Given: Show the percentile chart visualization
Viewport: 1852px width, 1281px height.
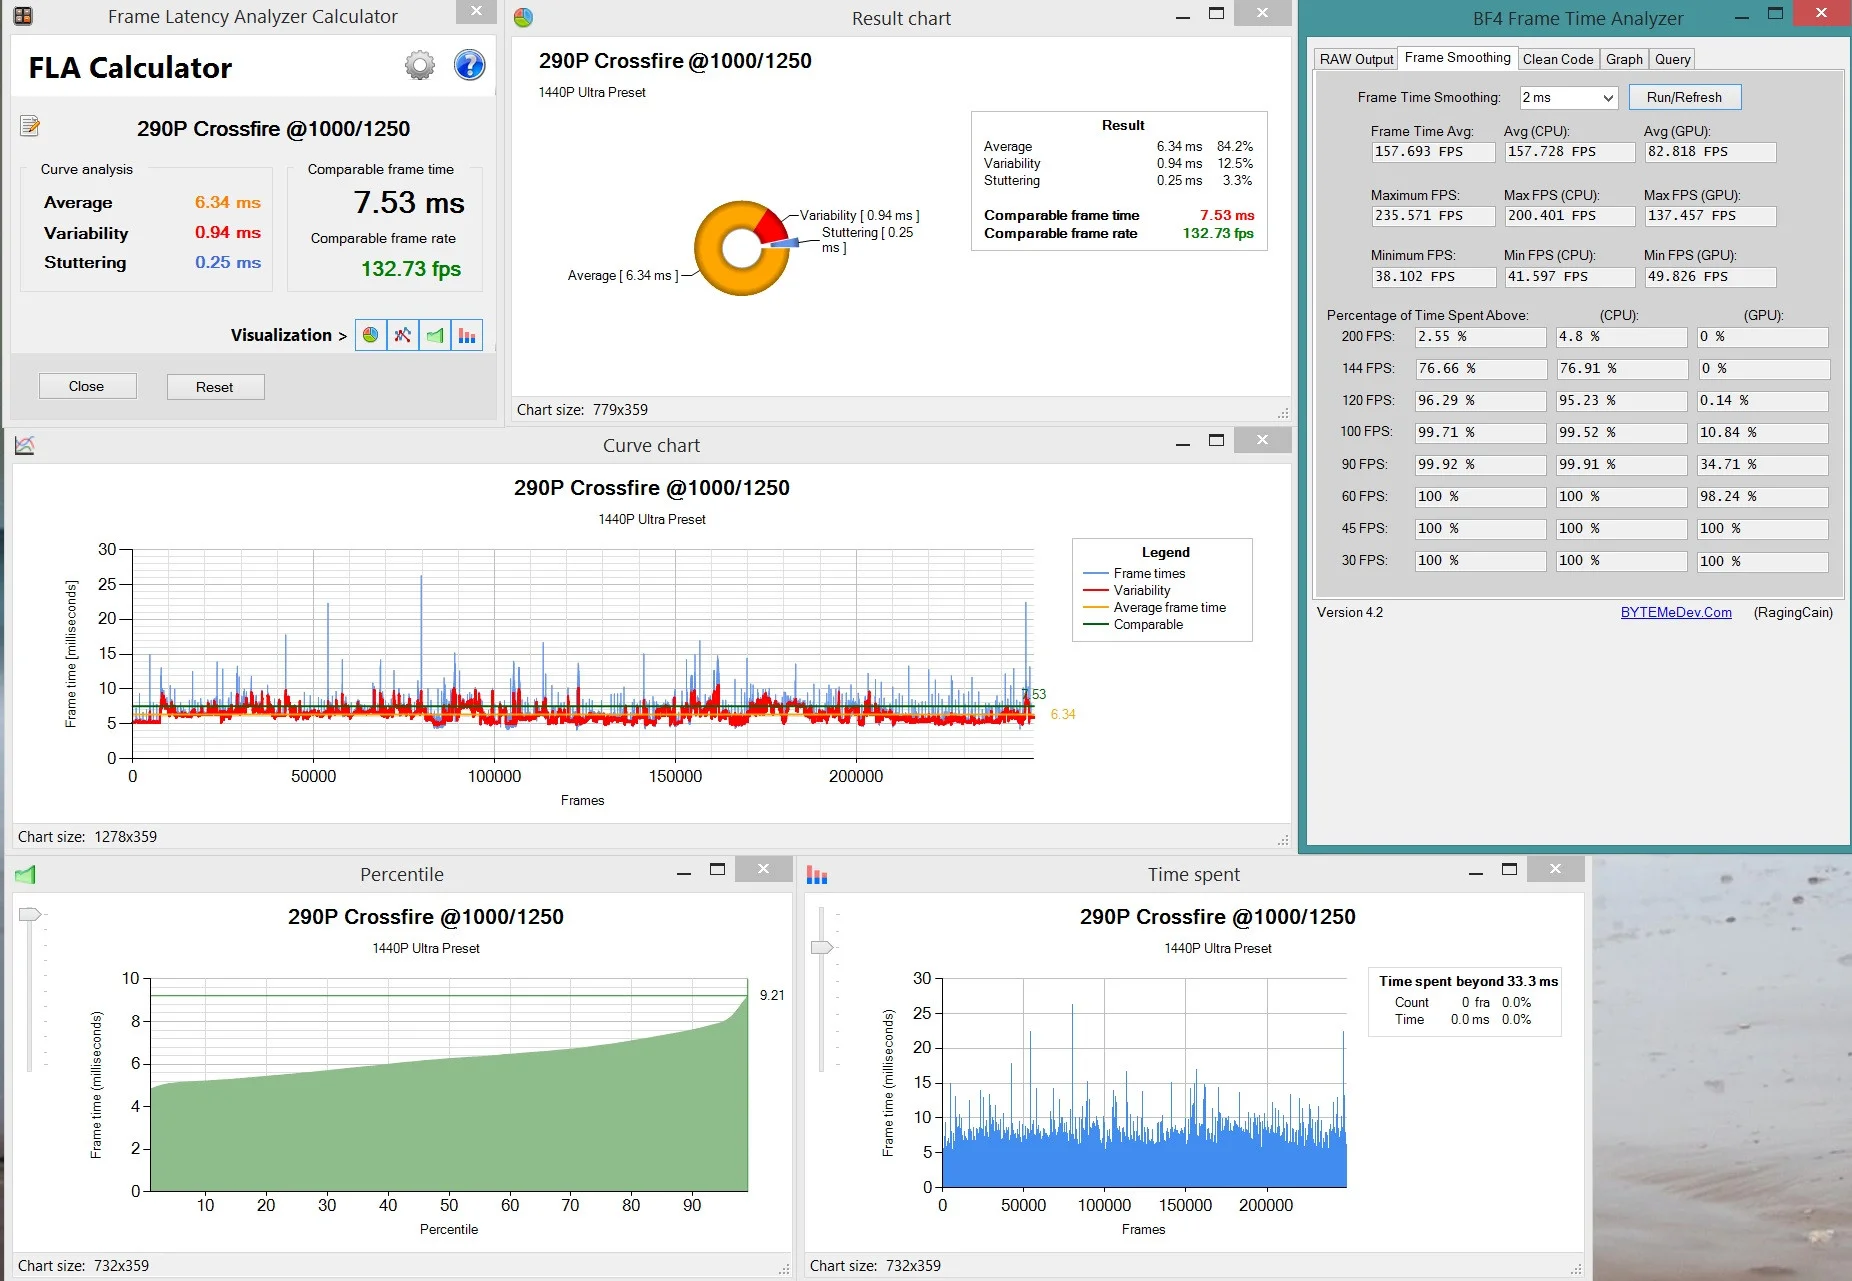Looking at the screenshot, I should point(435,335).
